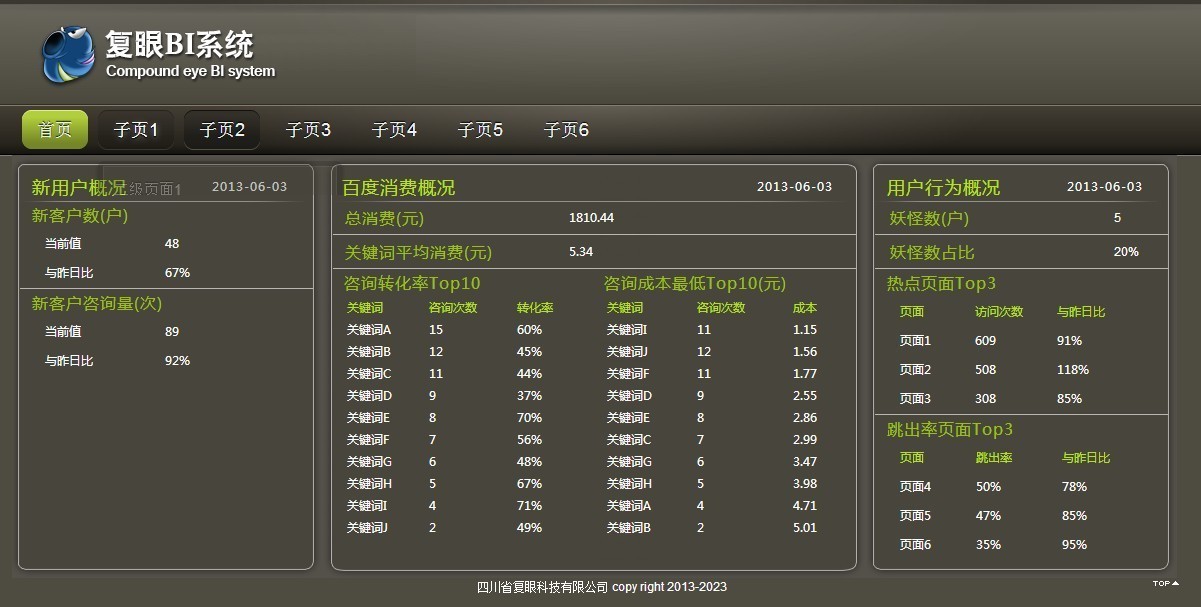The width and height of the screenshot is (1201, 607).
Task: Open the 首页 home tab
Action: click(55, 130)
